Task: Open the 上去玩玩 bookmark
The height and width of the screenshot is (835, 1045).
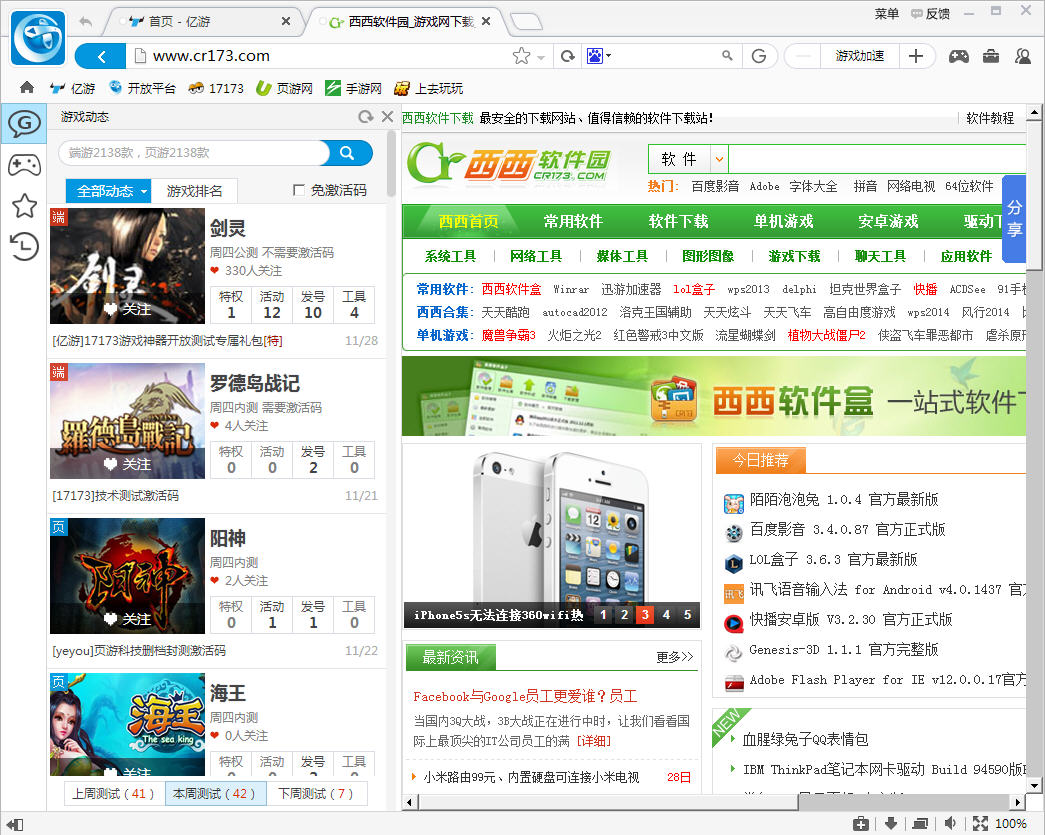Action: (x=429, y=88)
